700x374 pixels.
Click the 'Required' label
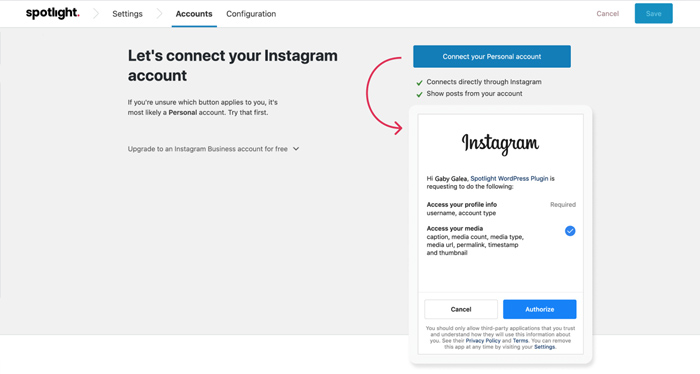click(562, 204)
